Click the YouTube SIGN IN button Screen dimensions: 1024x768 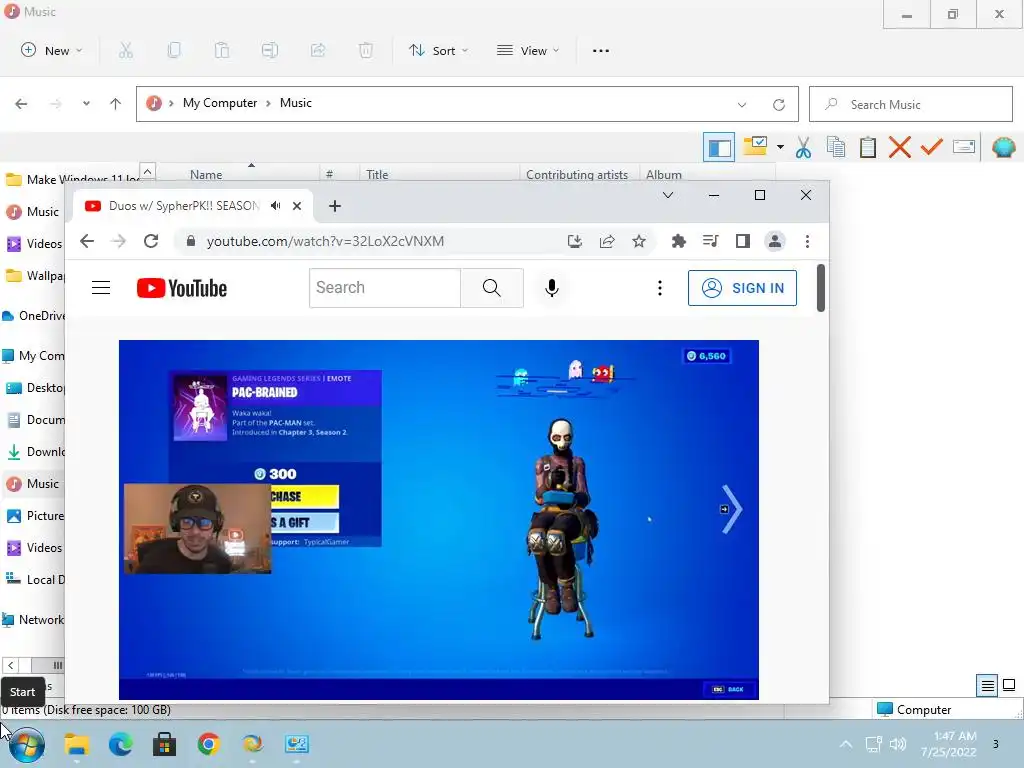click(x=742, y=288)
